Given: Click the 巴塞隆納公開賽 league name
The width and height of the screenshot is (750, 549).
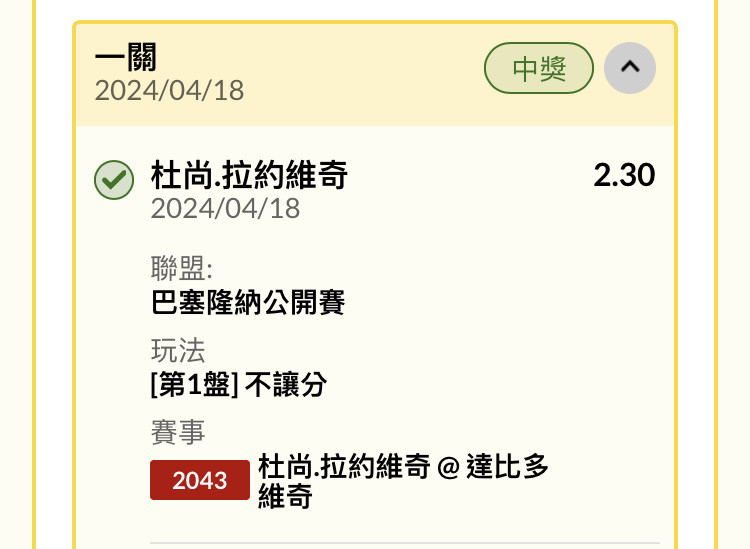Looking at the screenshot, I should [x=248, y=302].
